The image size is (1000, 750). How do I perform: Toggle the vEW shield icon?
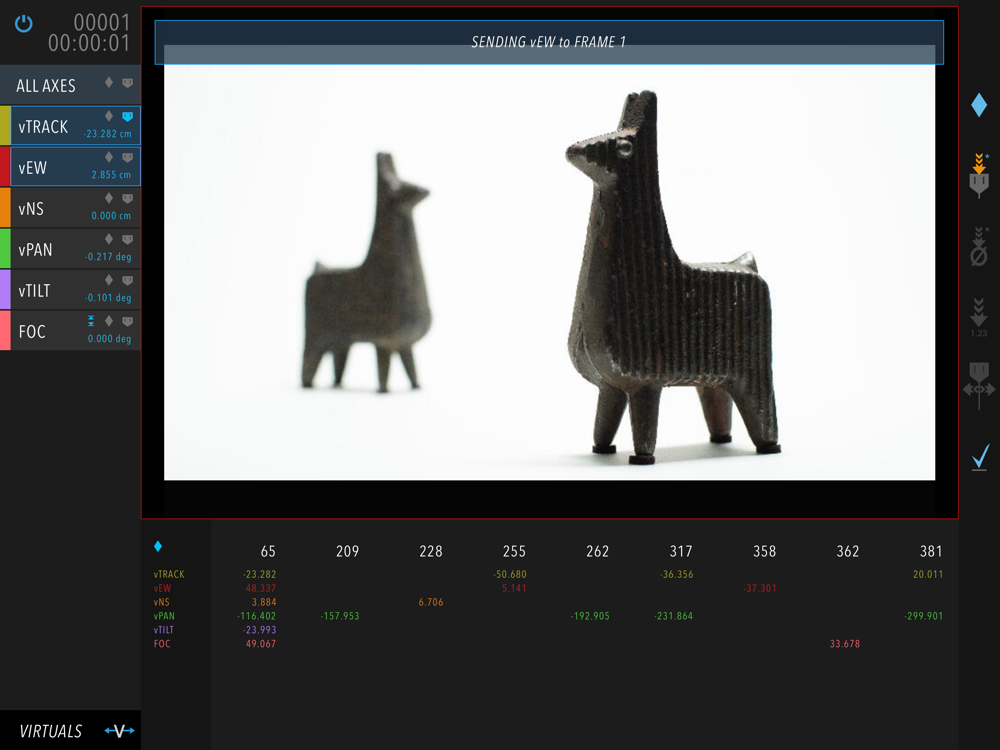(128, 158)
